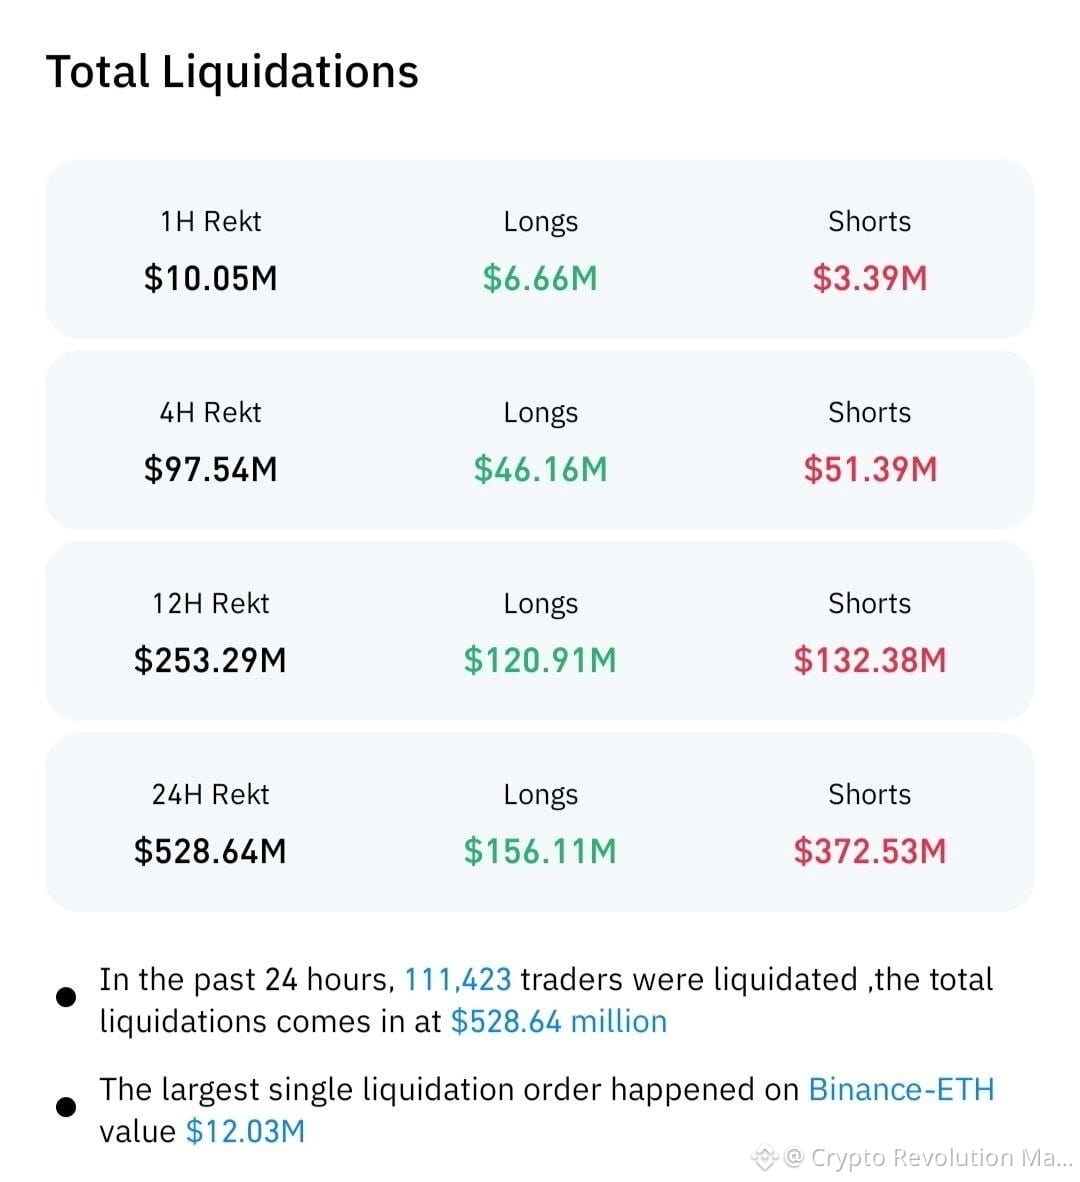Viewport: 1080px width, 1182px height.
Task: Click the 1H Longs value $6.66M
Action: (540, 278)
